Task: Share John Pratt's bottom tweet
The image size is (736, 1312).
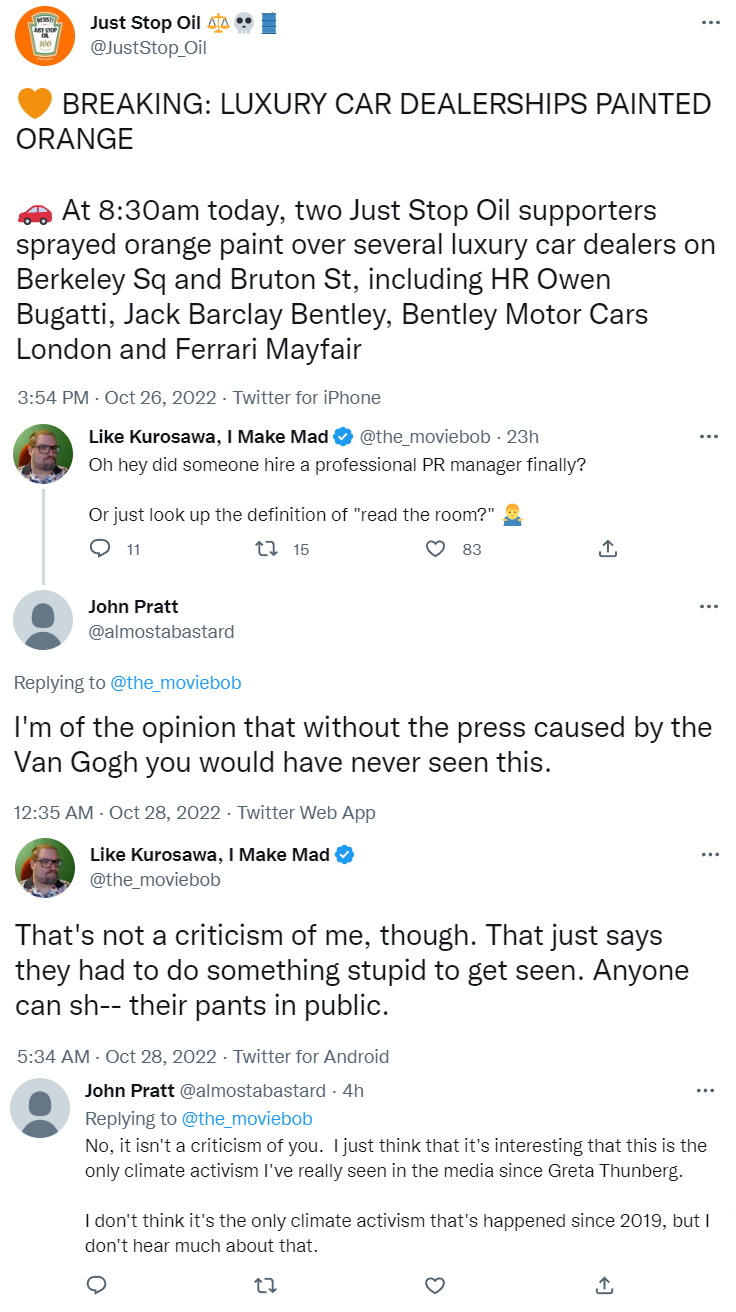Action: pyautogui.click(x=605, y=1284)
